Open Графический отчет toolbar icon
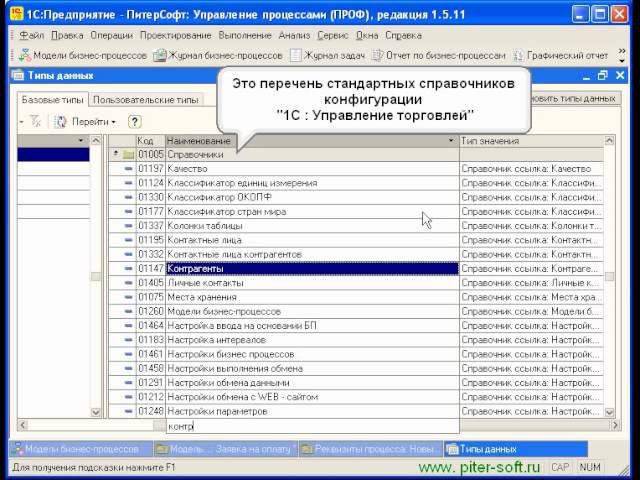Screen dimensions: 640x480 pos(518,55)
